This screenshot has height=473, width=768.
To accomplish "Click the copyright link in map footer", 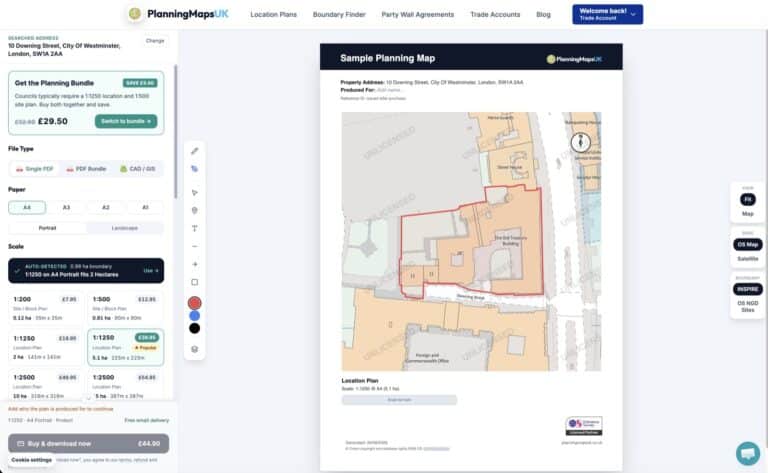I will [436, 449].
